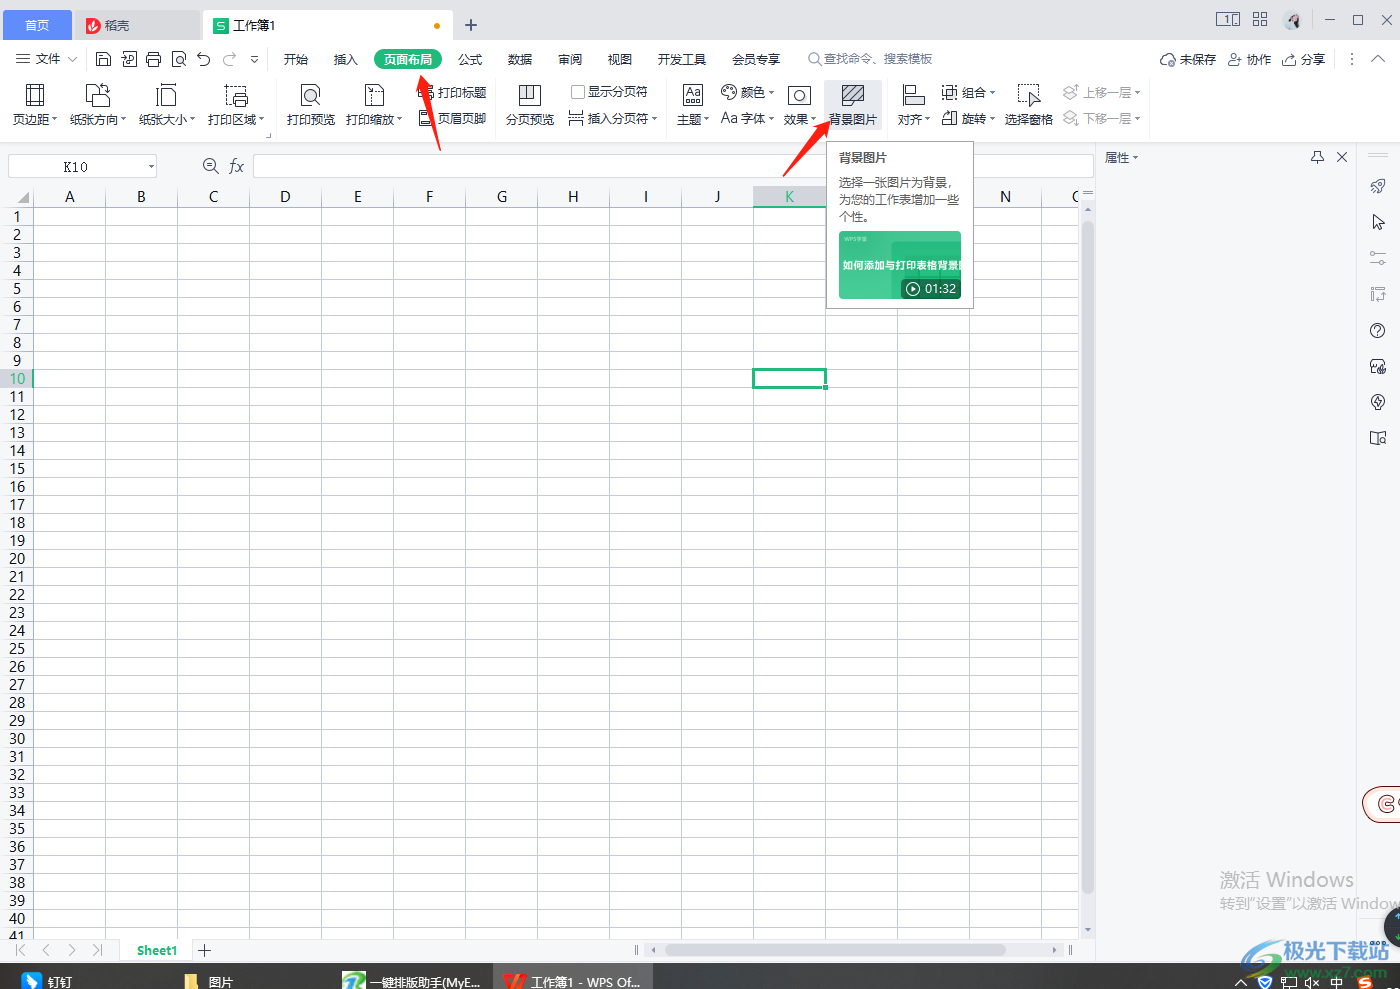The image size is (1400, 989).
Task: Select row header 20
Action: point(17,559)
